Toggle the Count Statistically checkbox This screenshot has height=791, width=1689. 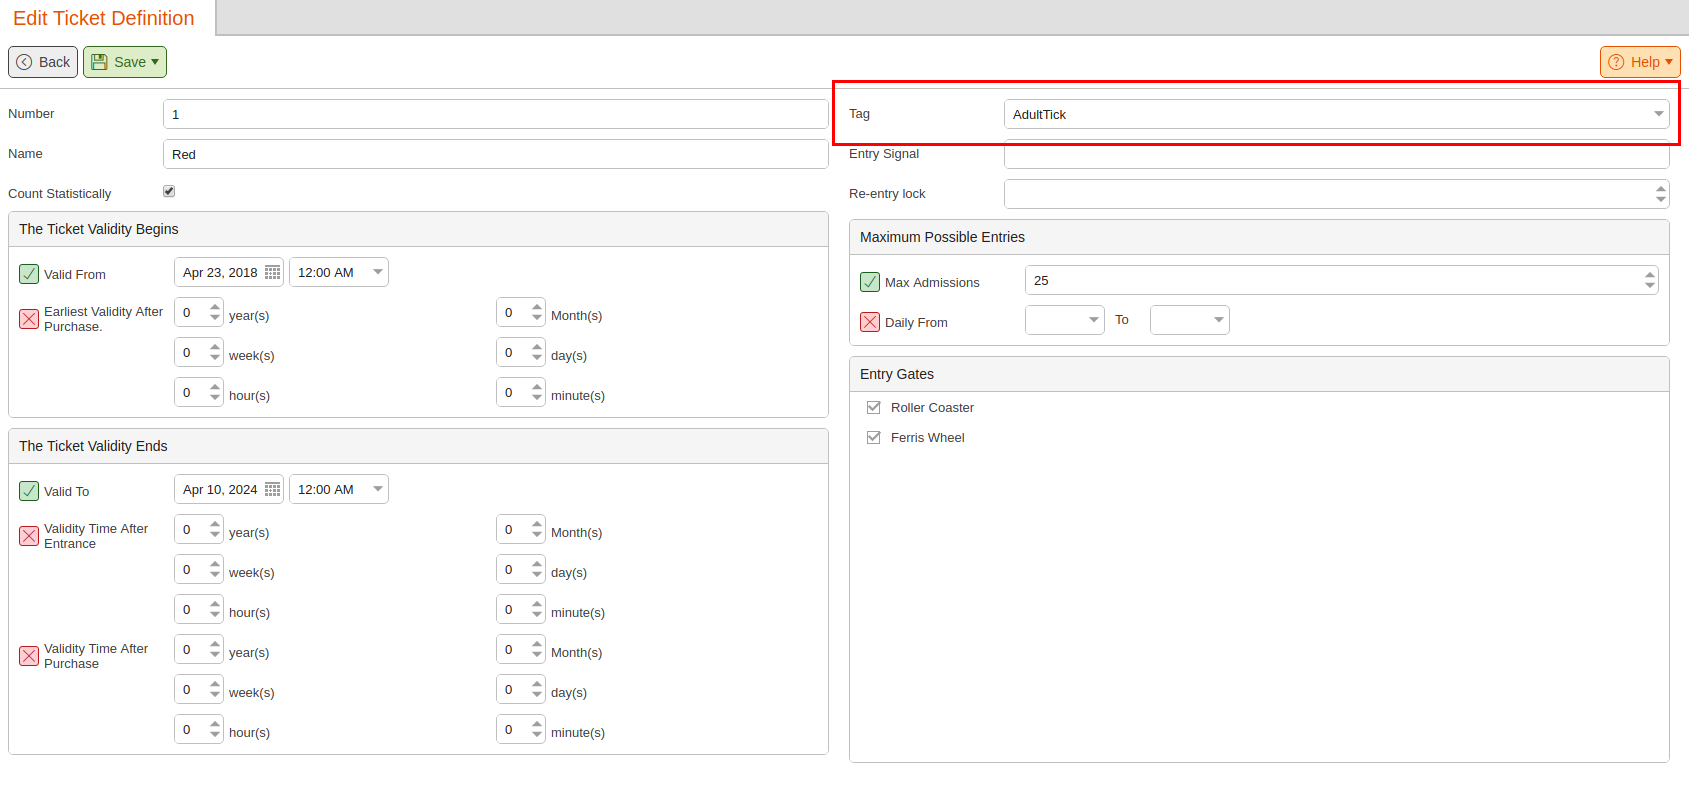pos(169,191)
